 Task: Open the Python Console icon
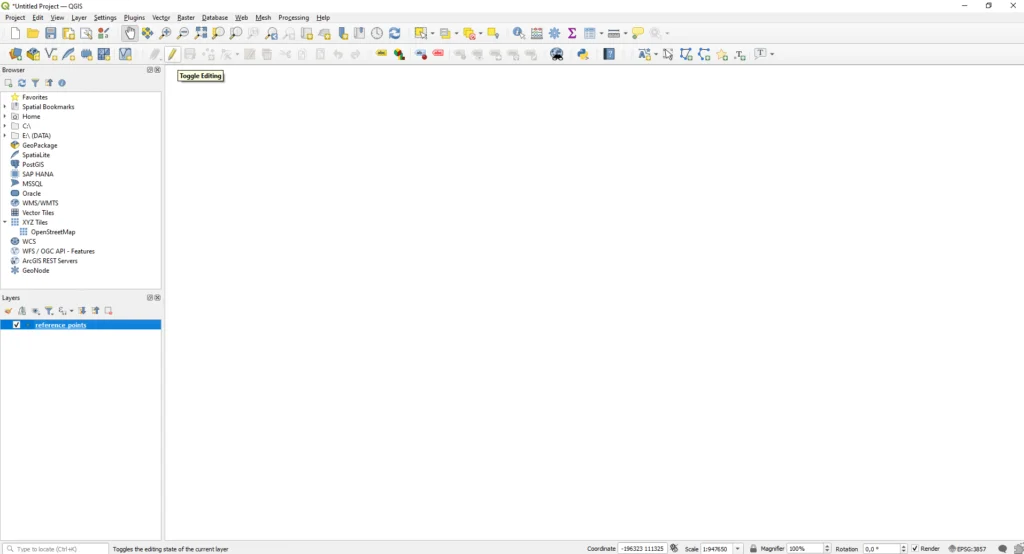[x=583, y=54]
